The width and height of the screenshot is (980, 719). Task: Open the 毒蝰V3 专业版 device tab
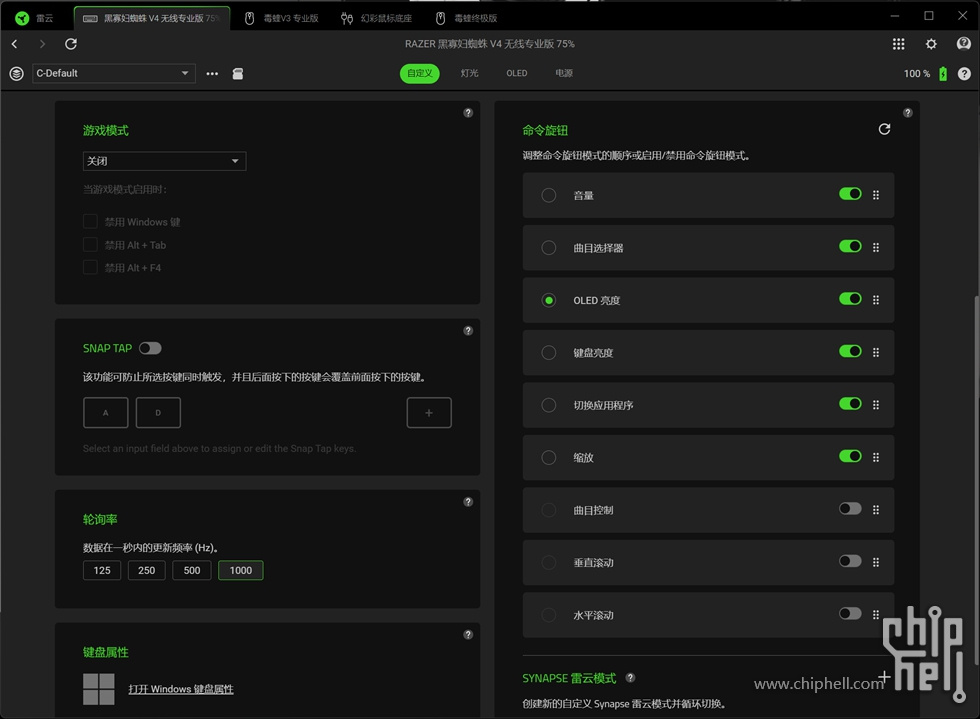click(282, 18)
